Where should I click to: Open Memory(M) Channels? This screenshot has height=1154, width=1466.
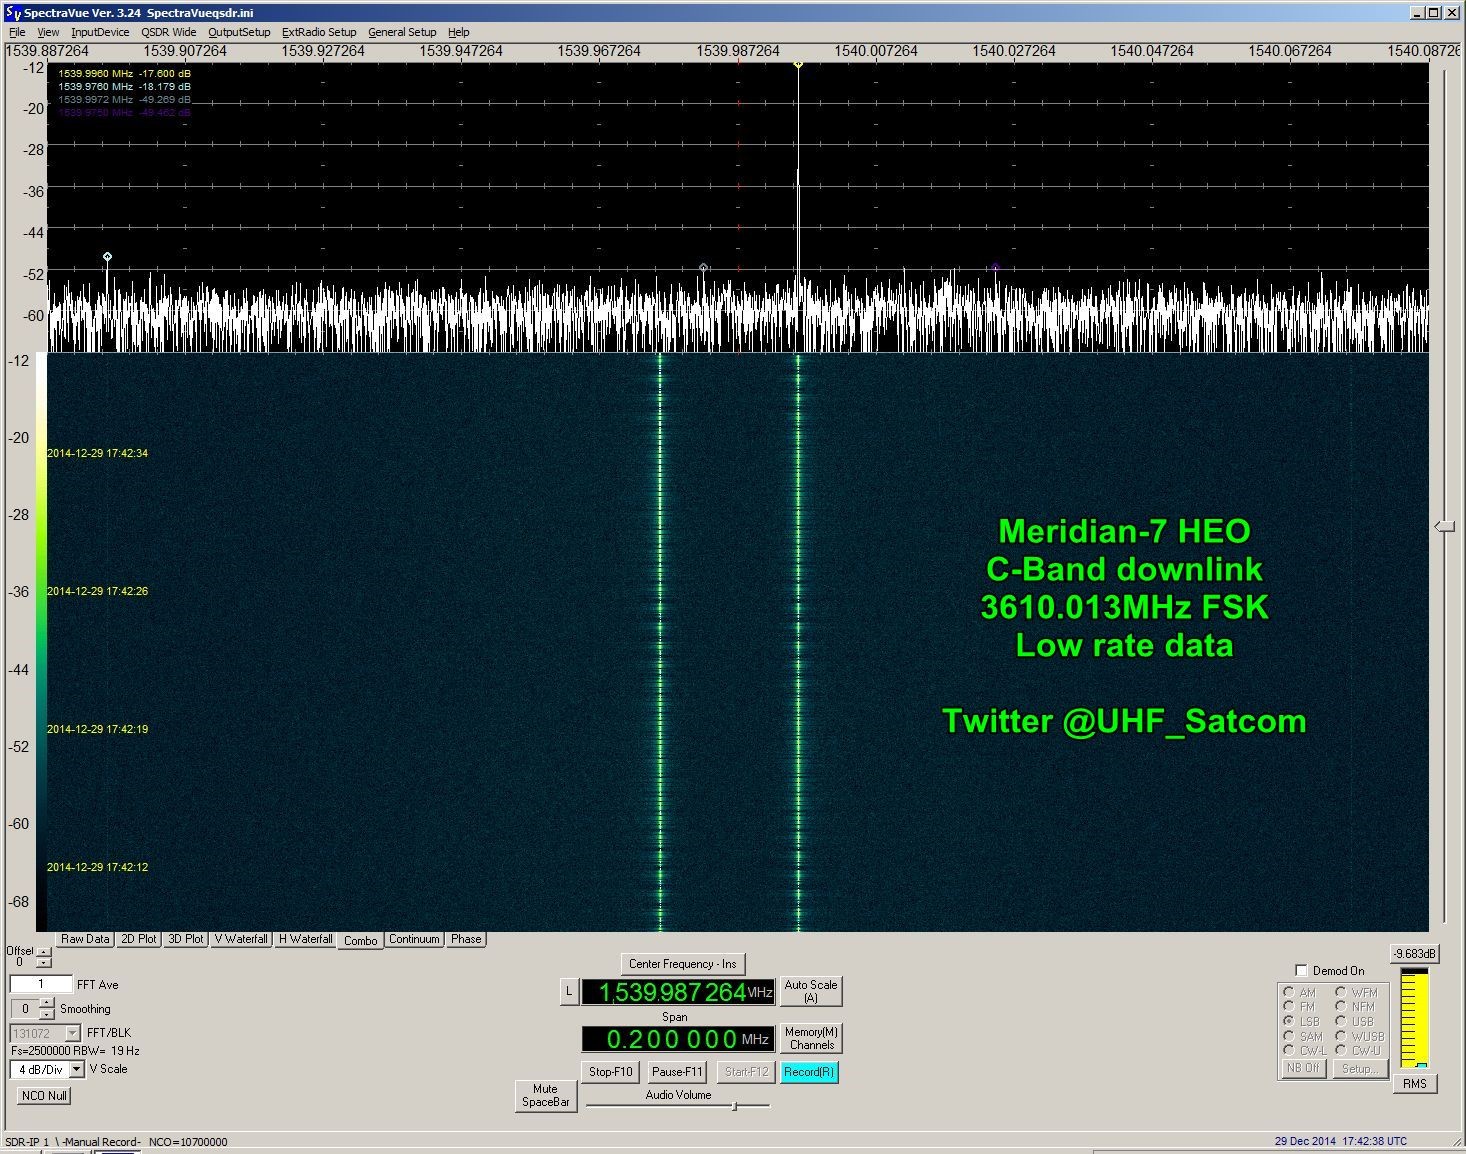tap(811, 1038)
